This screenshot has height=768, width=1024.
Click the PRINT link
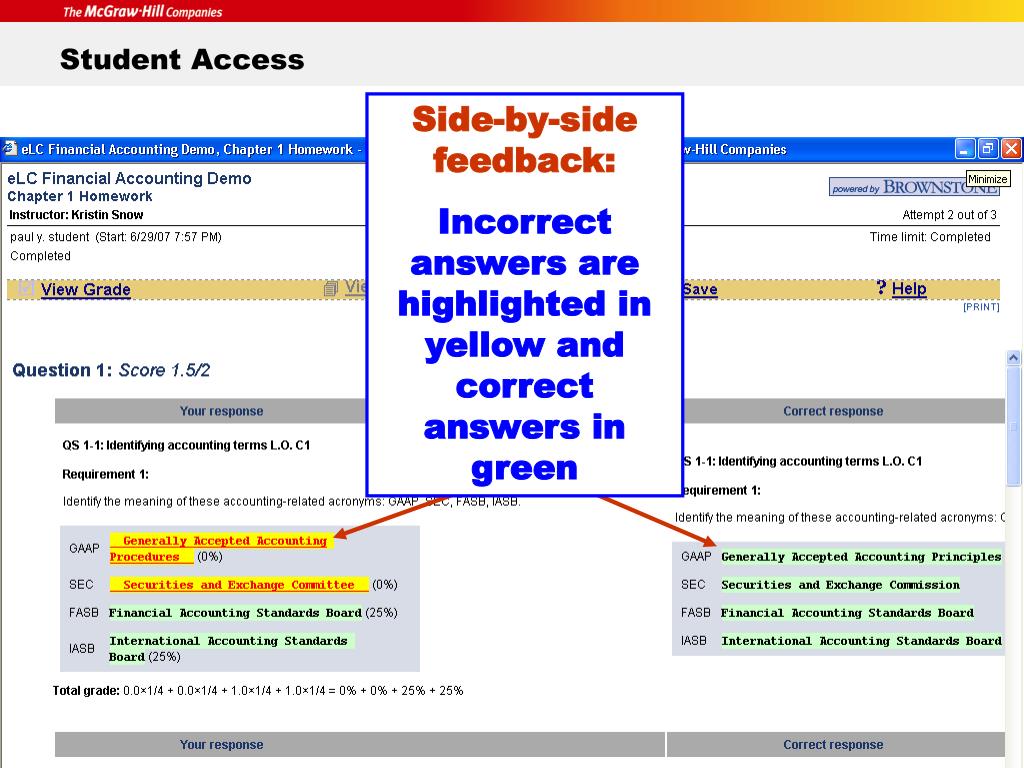tap(981, 307)
